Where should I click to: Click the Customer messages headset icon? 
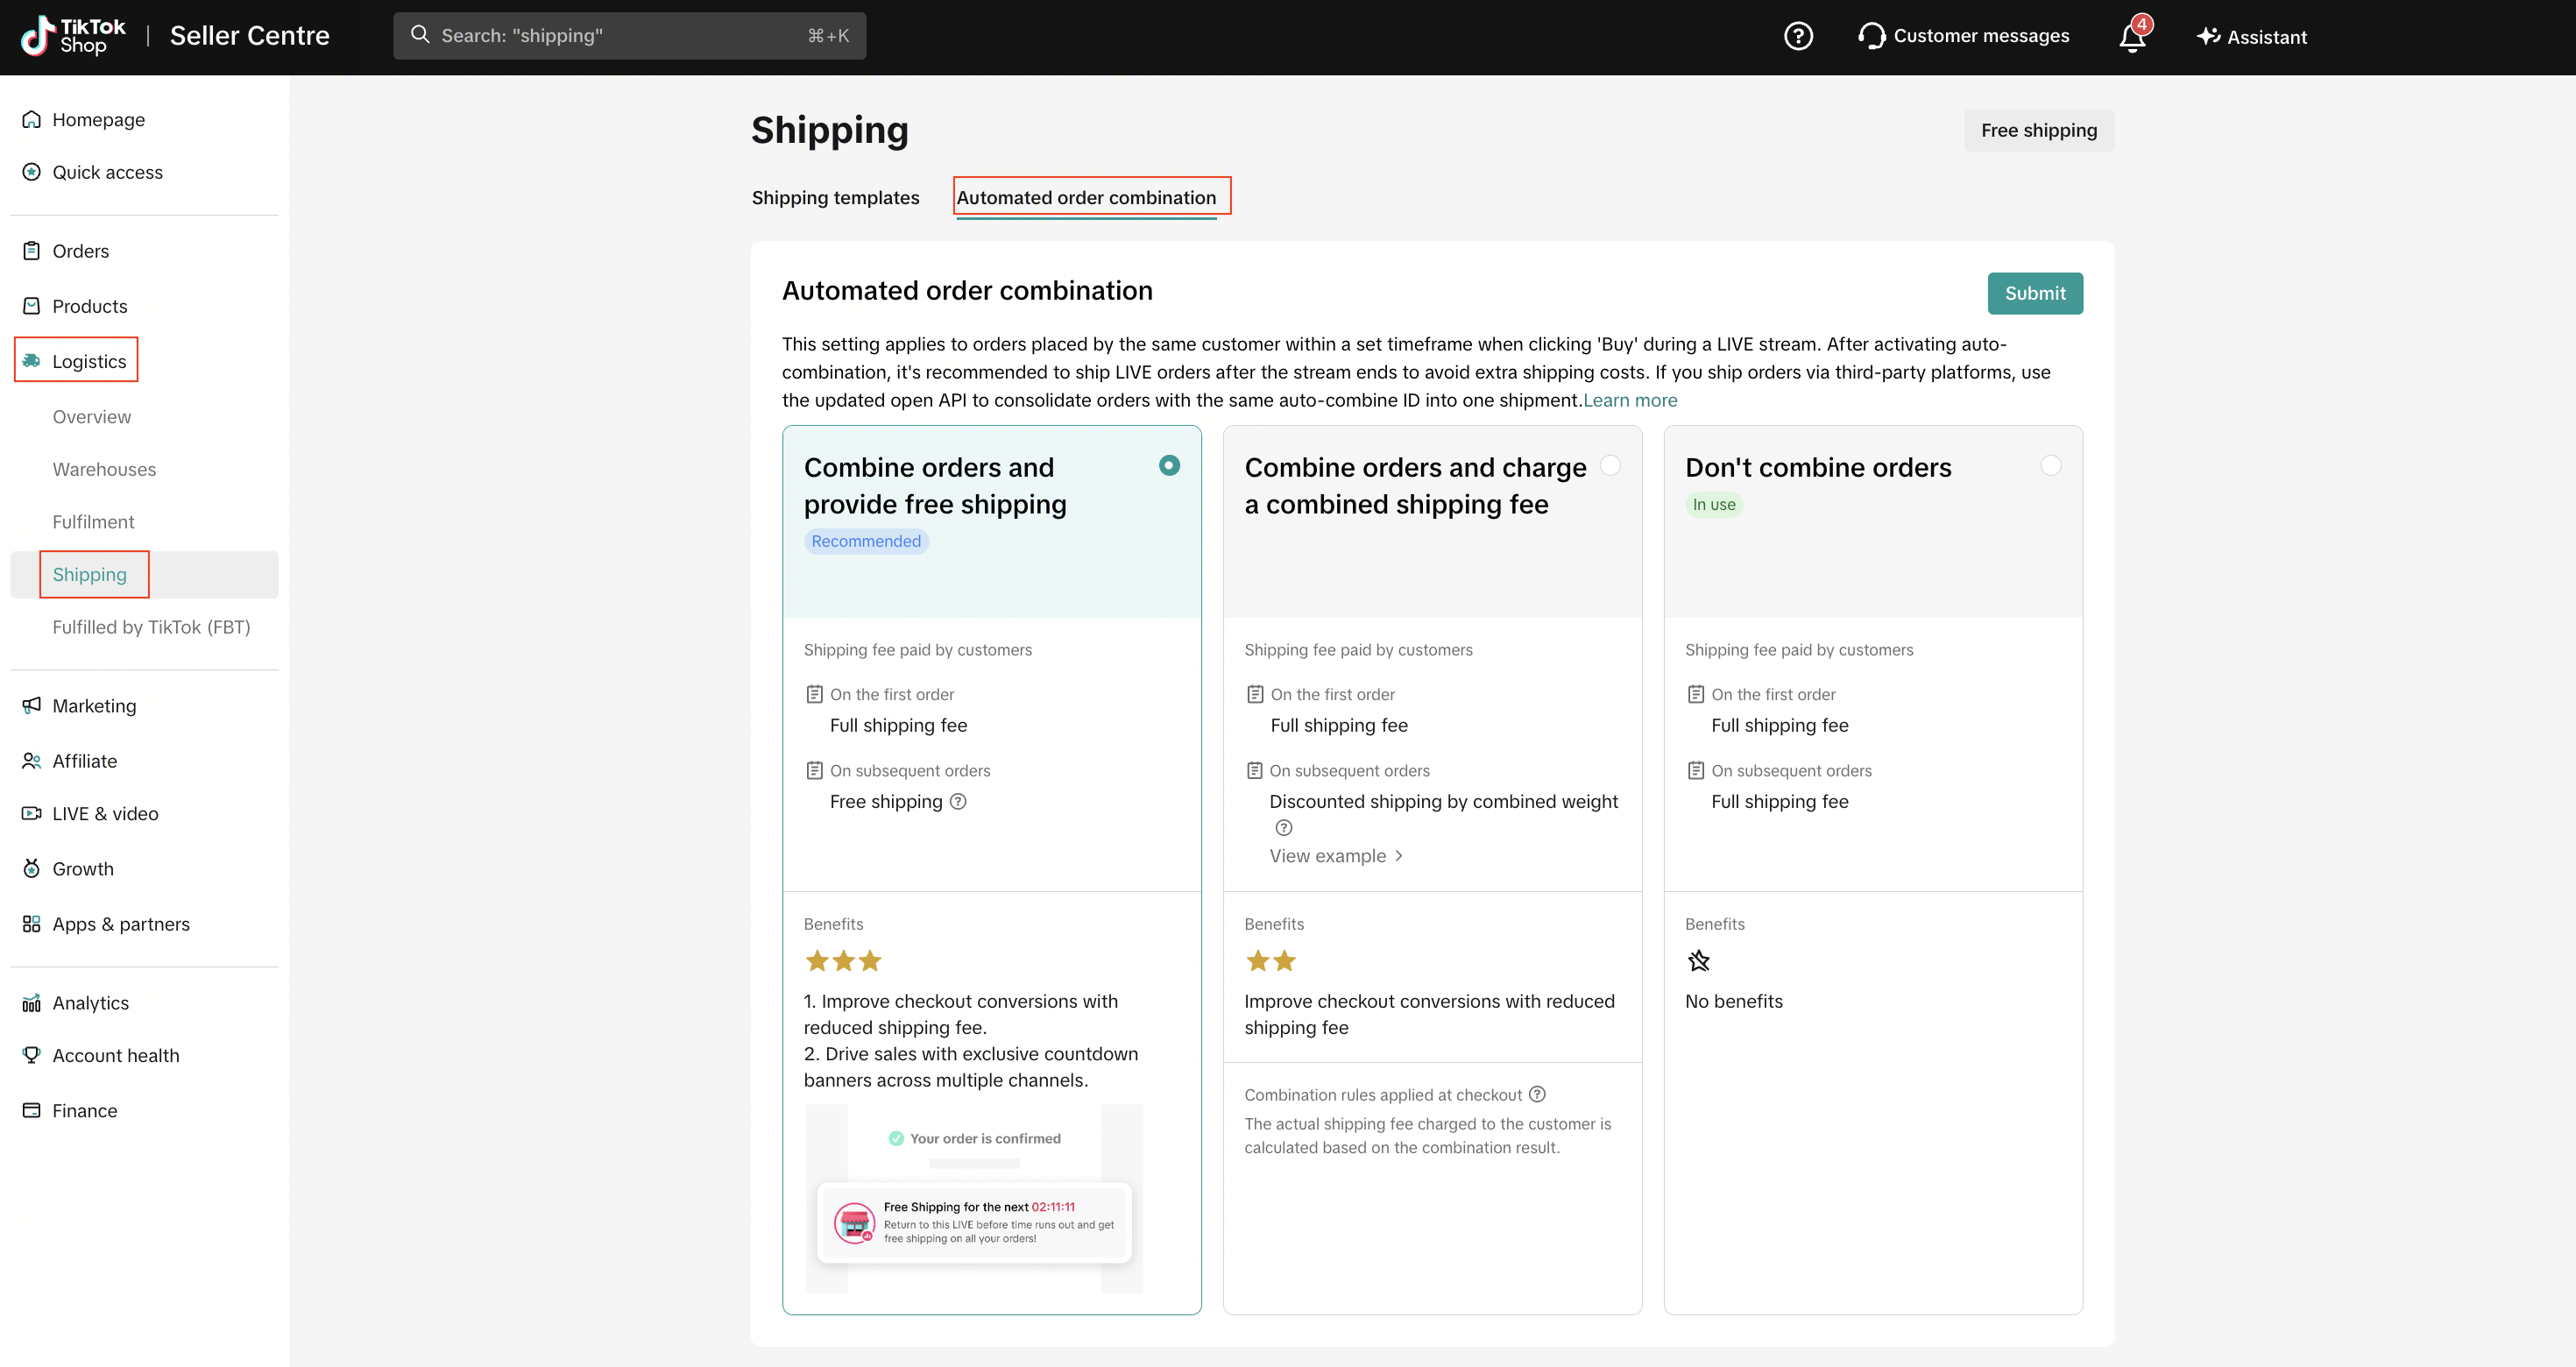(x=1871, y=36)
